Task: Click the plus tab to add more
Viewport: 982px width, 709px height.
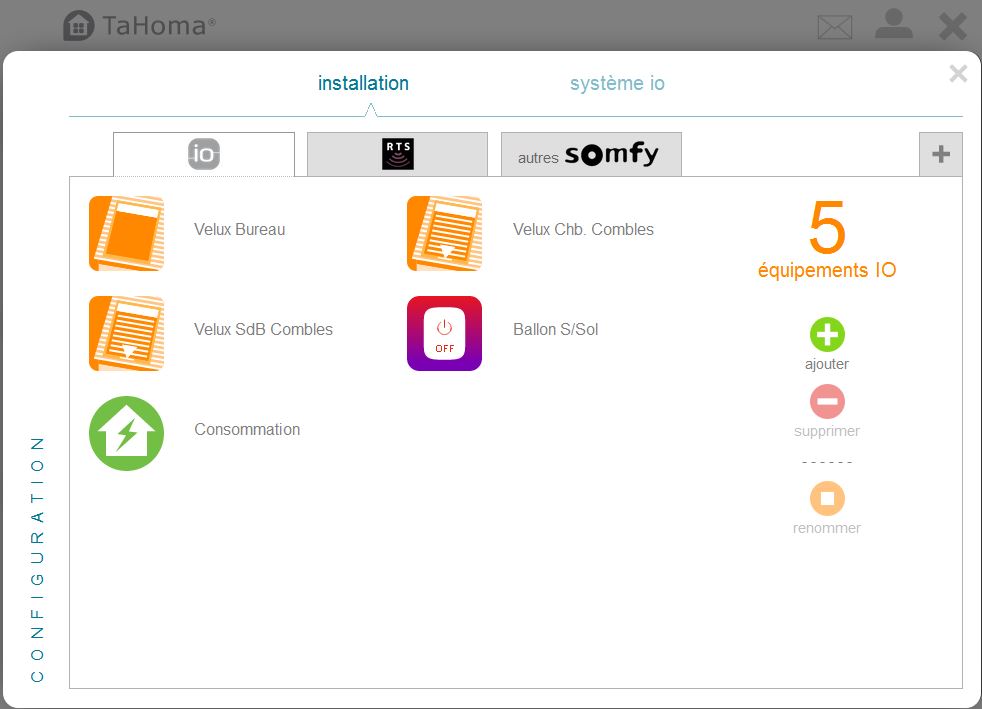Action: click(x=940, y=154)
